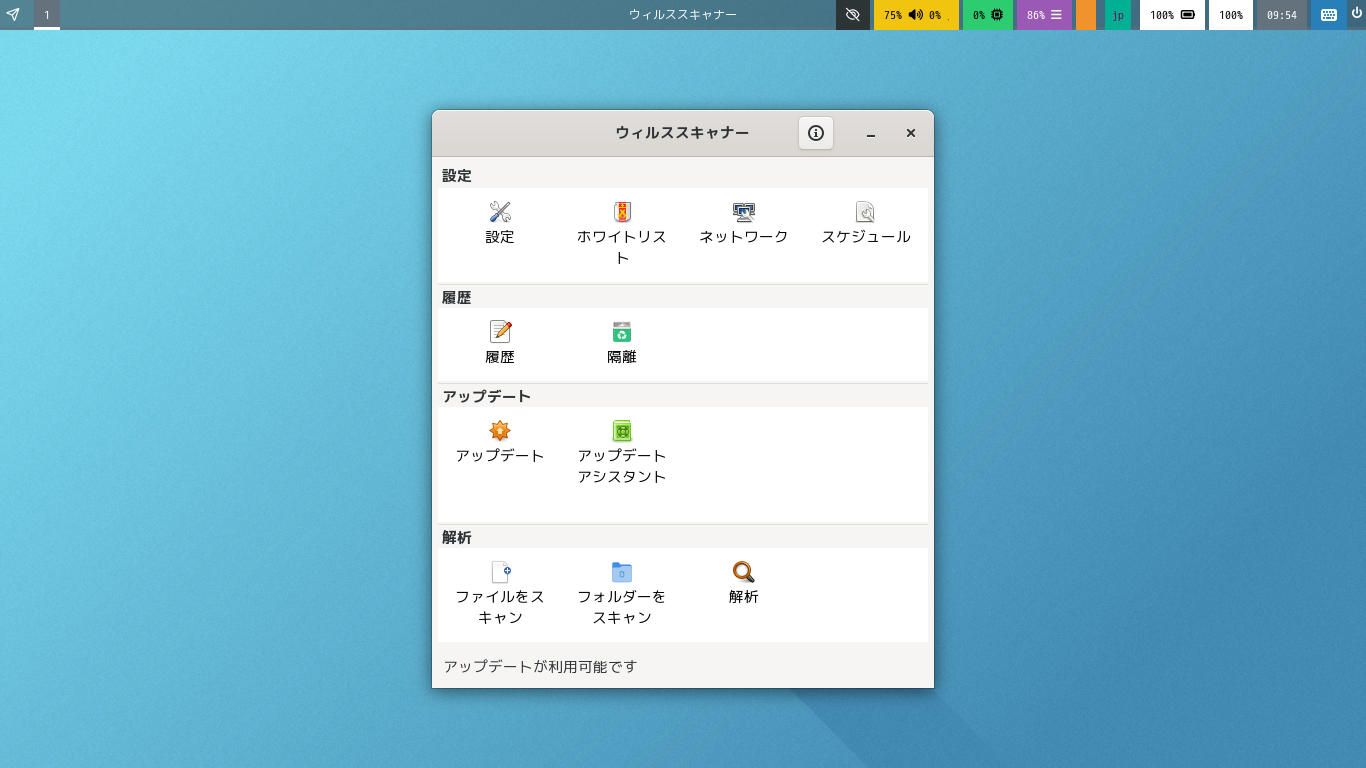Open the power menu icon
Screen dimensions: 1366x768
[1357, 14]
